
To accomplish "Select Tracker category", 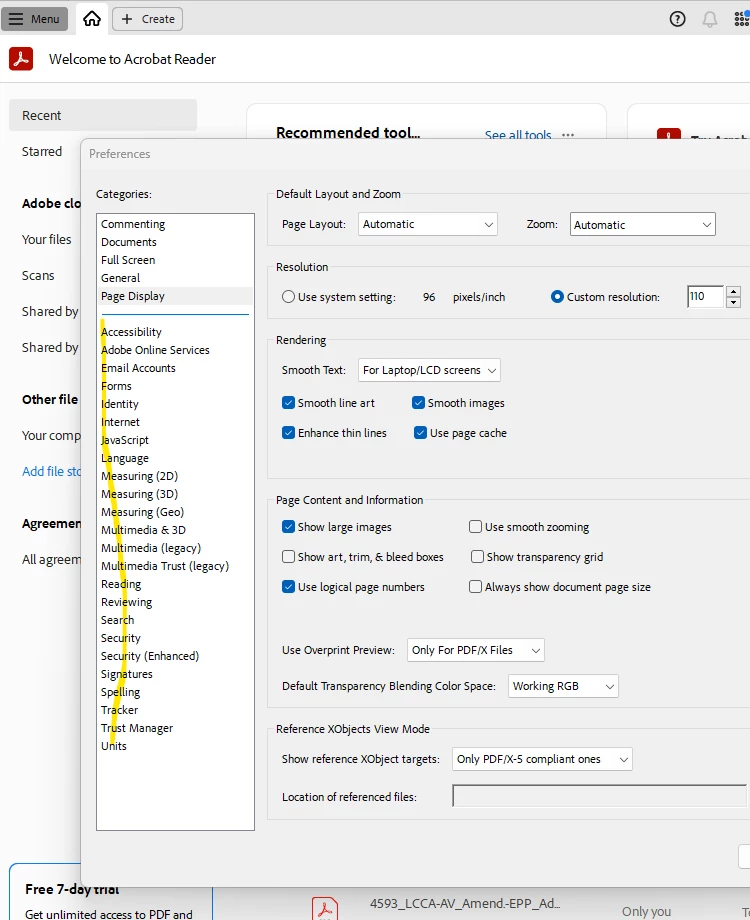I will 119,710.
